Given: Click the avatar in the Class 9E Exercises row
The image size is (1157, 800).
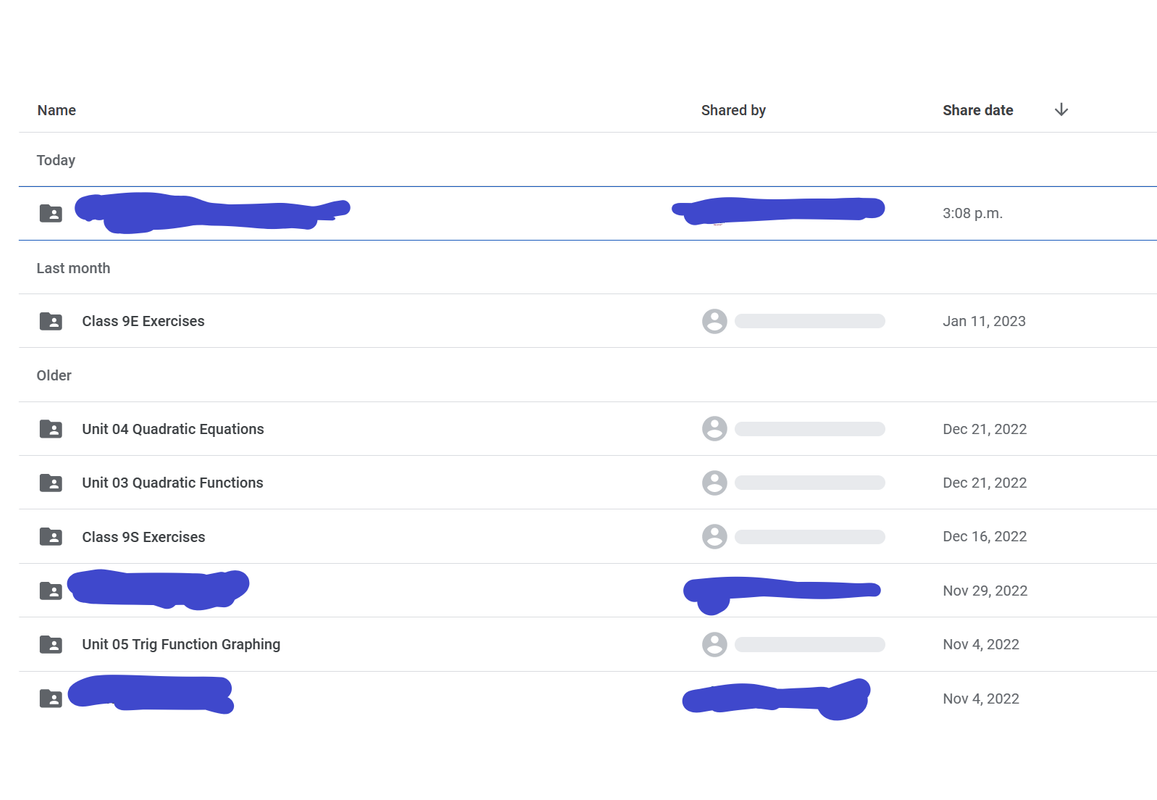Looking at the screenshot, I should [714, 321].
